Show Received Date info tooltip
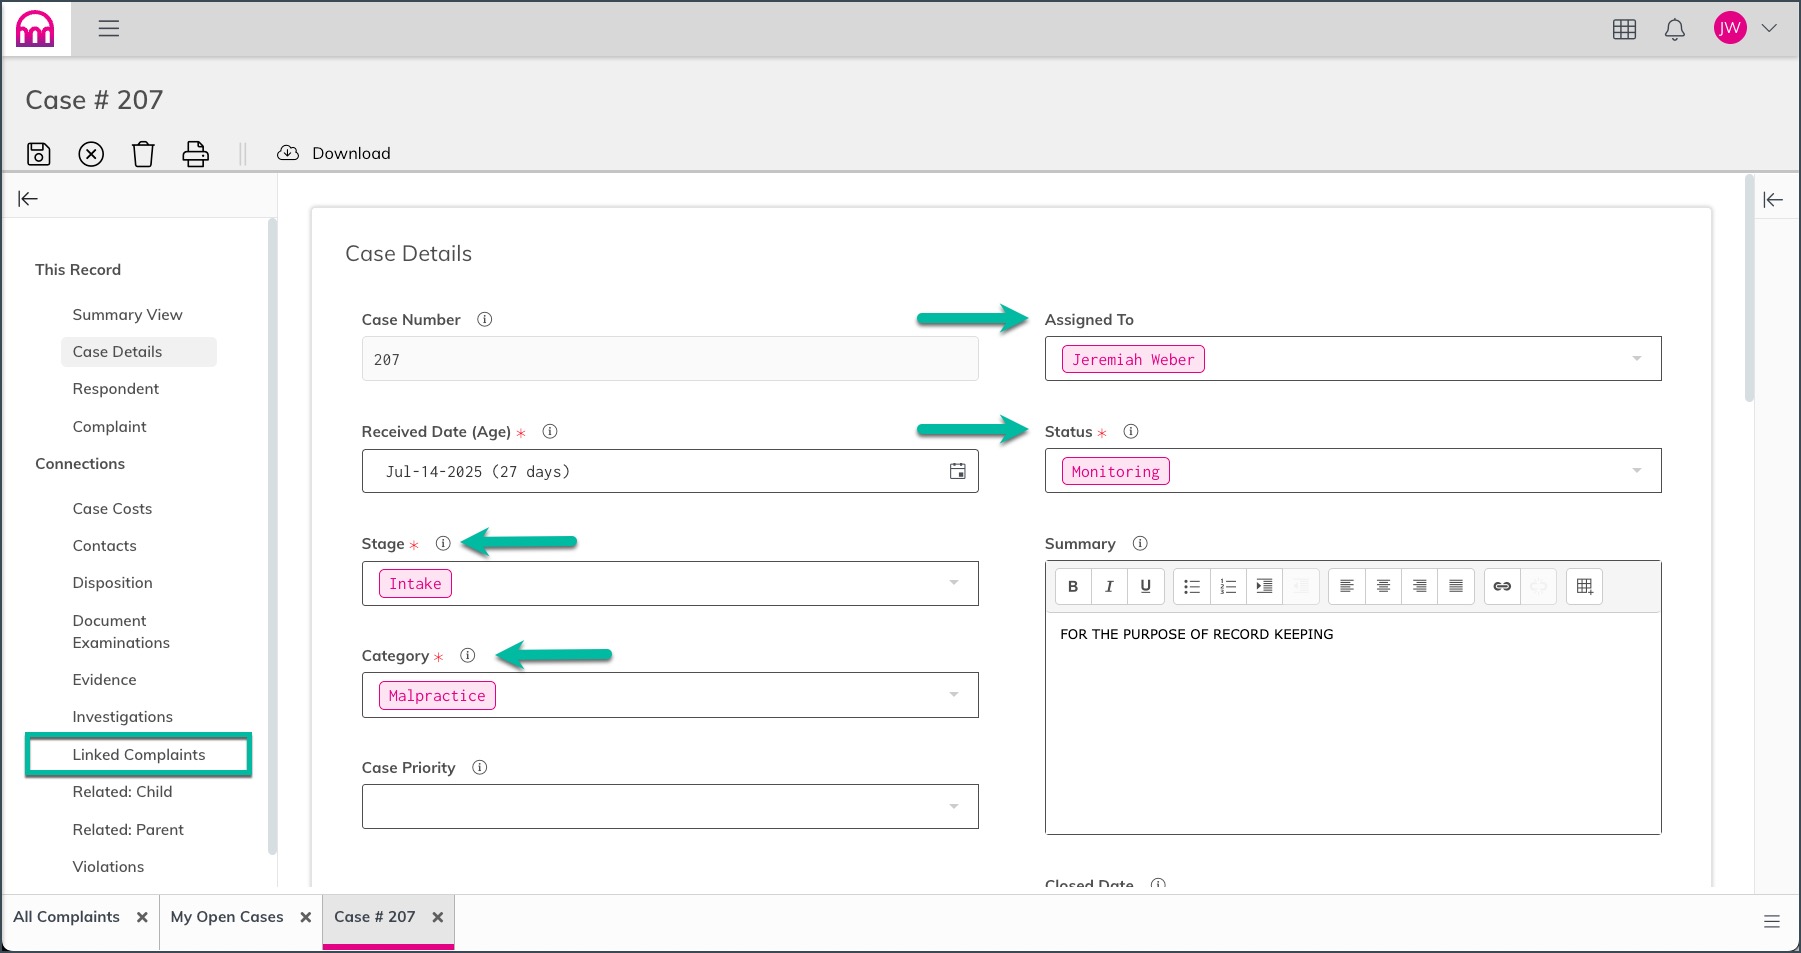 pos(550,432)
